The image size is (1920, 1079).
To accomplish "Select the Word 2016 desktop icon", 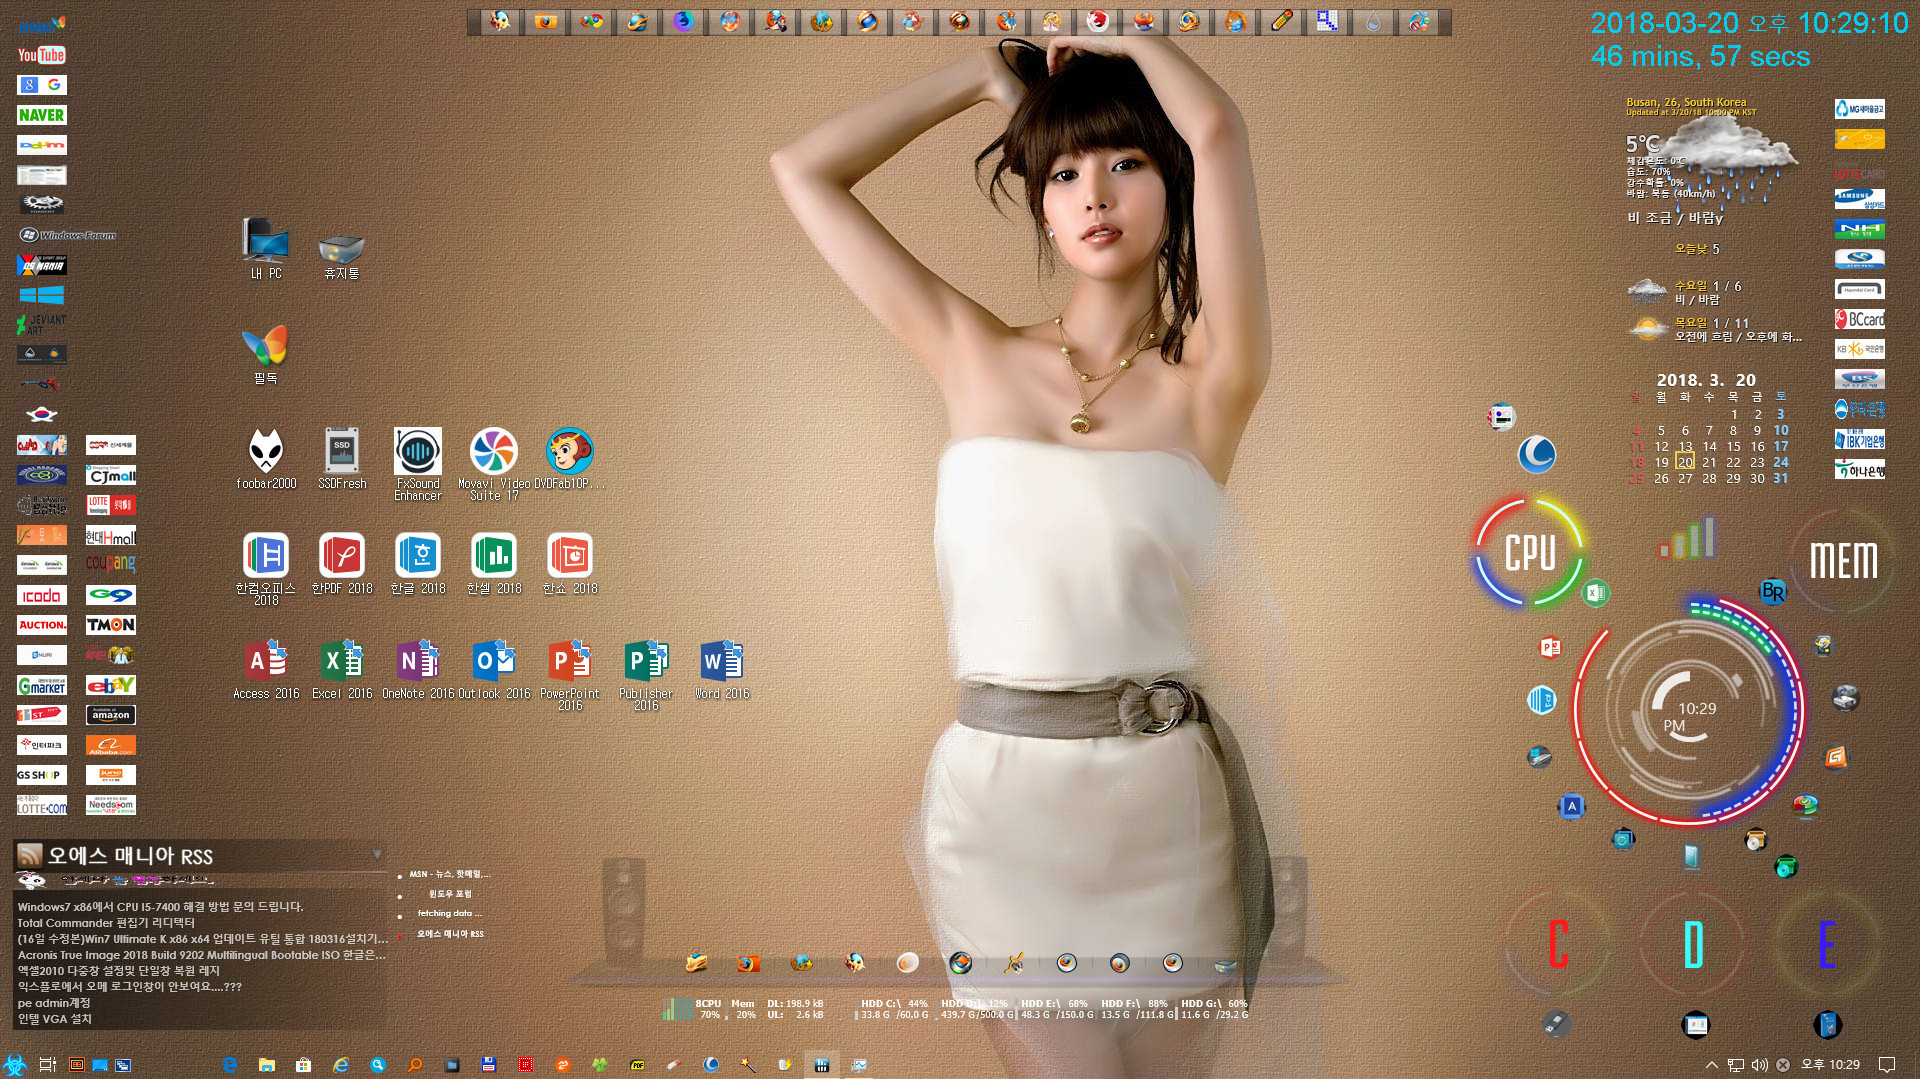I will 722,668.
